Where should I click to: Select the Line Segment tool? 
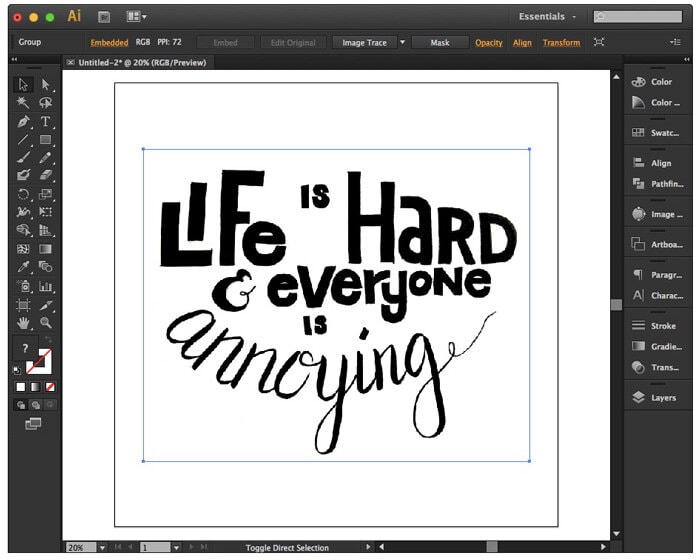tap(23, 140)
